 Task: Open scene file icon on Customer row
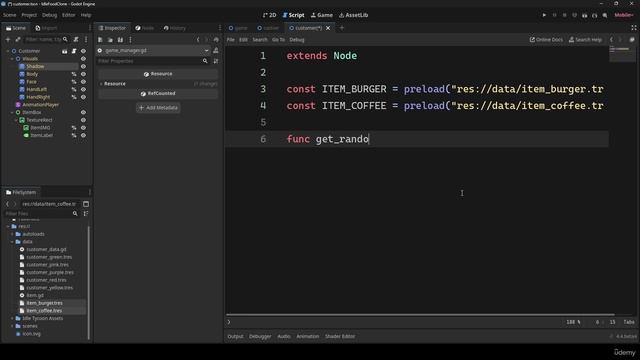[x=64, y=51]
